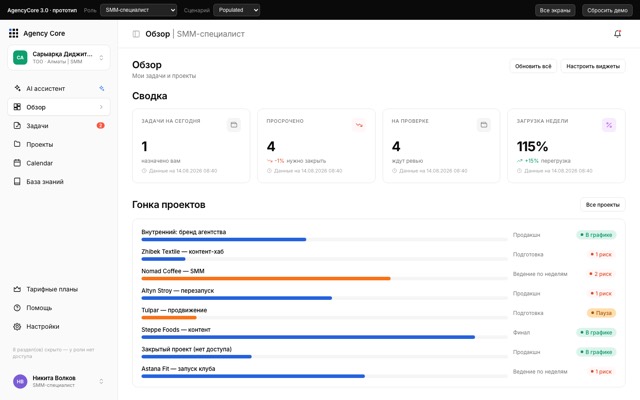This screenshot has width=640, height=400.
Task: Click the Сбросить демо button
Action: (x=607, y=10)
